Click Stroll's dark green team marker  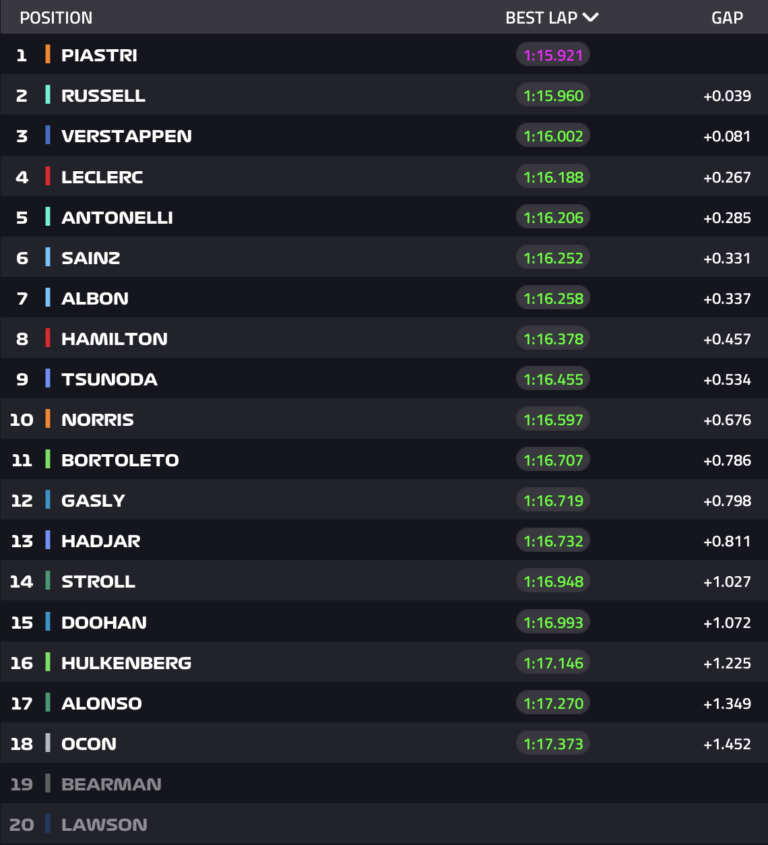pos(47,581)
